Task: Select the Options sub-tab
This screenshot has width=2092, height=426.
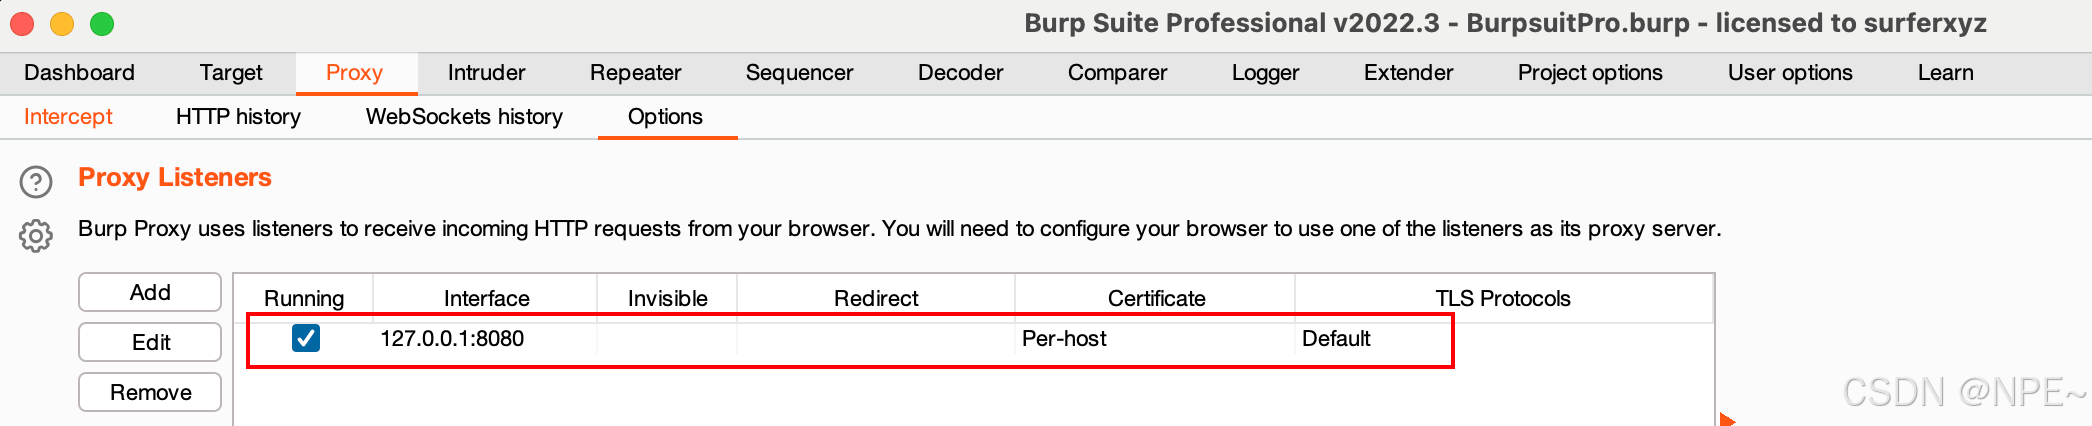Action: tap(665, 117)
